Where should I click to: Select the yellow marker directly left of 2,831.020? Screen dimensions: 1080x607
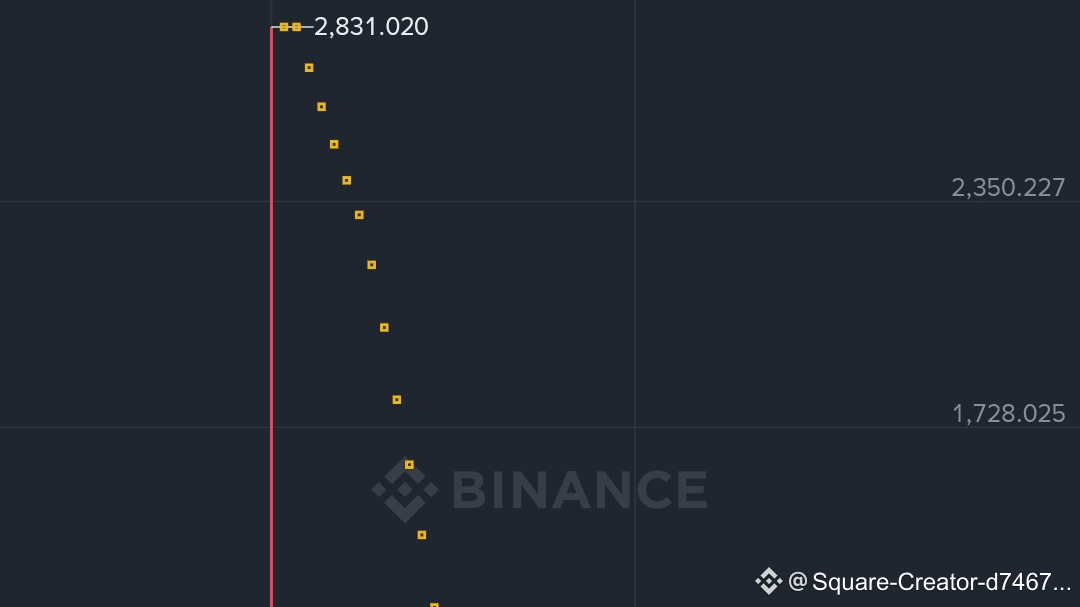pyautogui.click(x=296, y=27)
